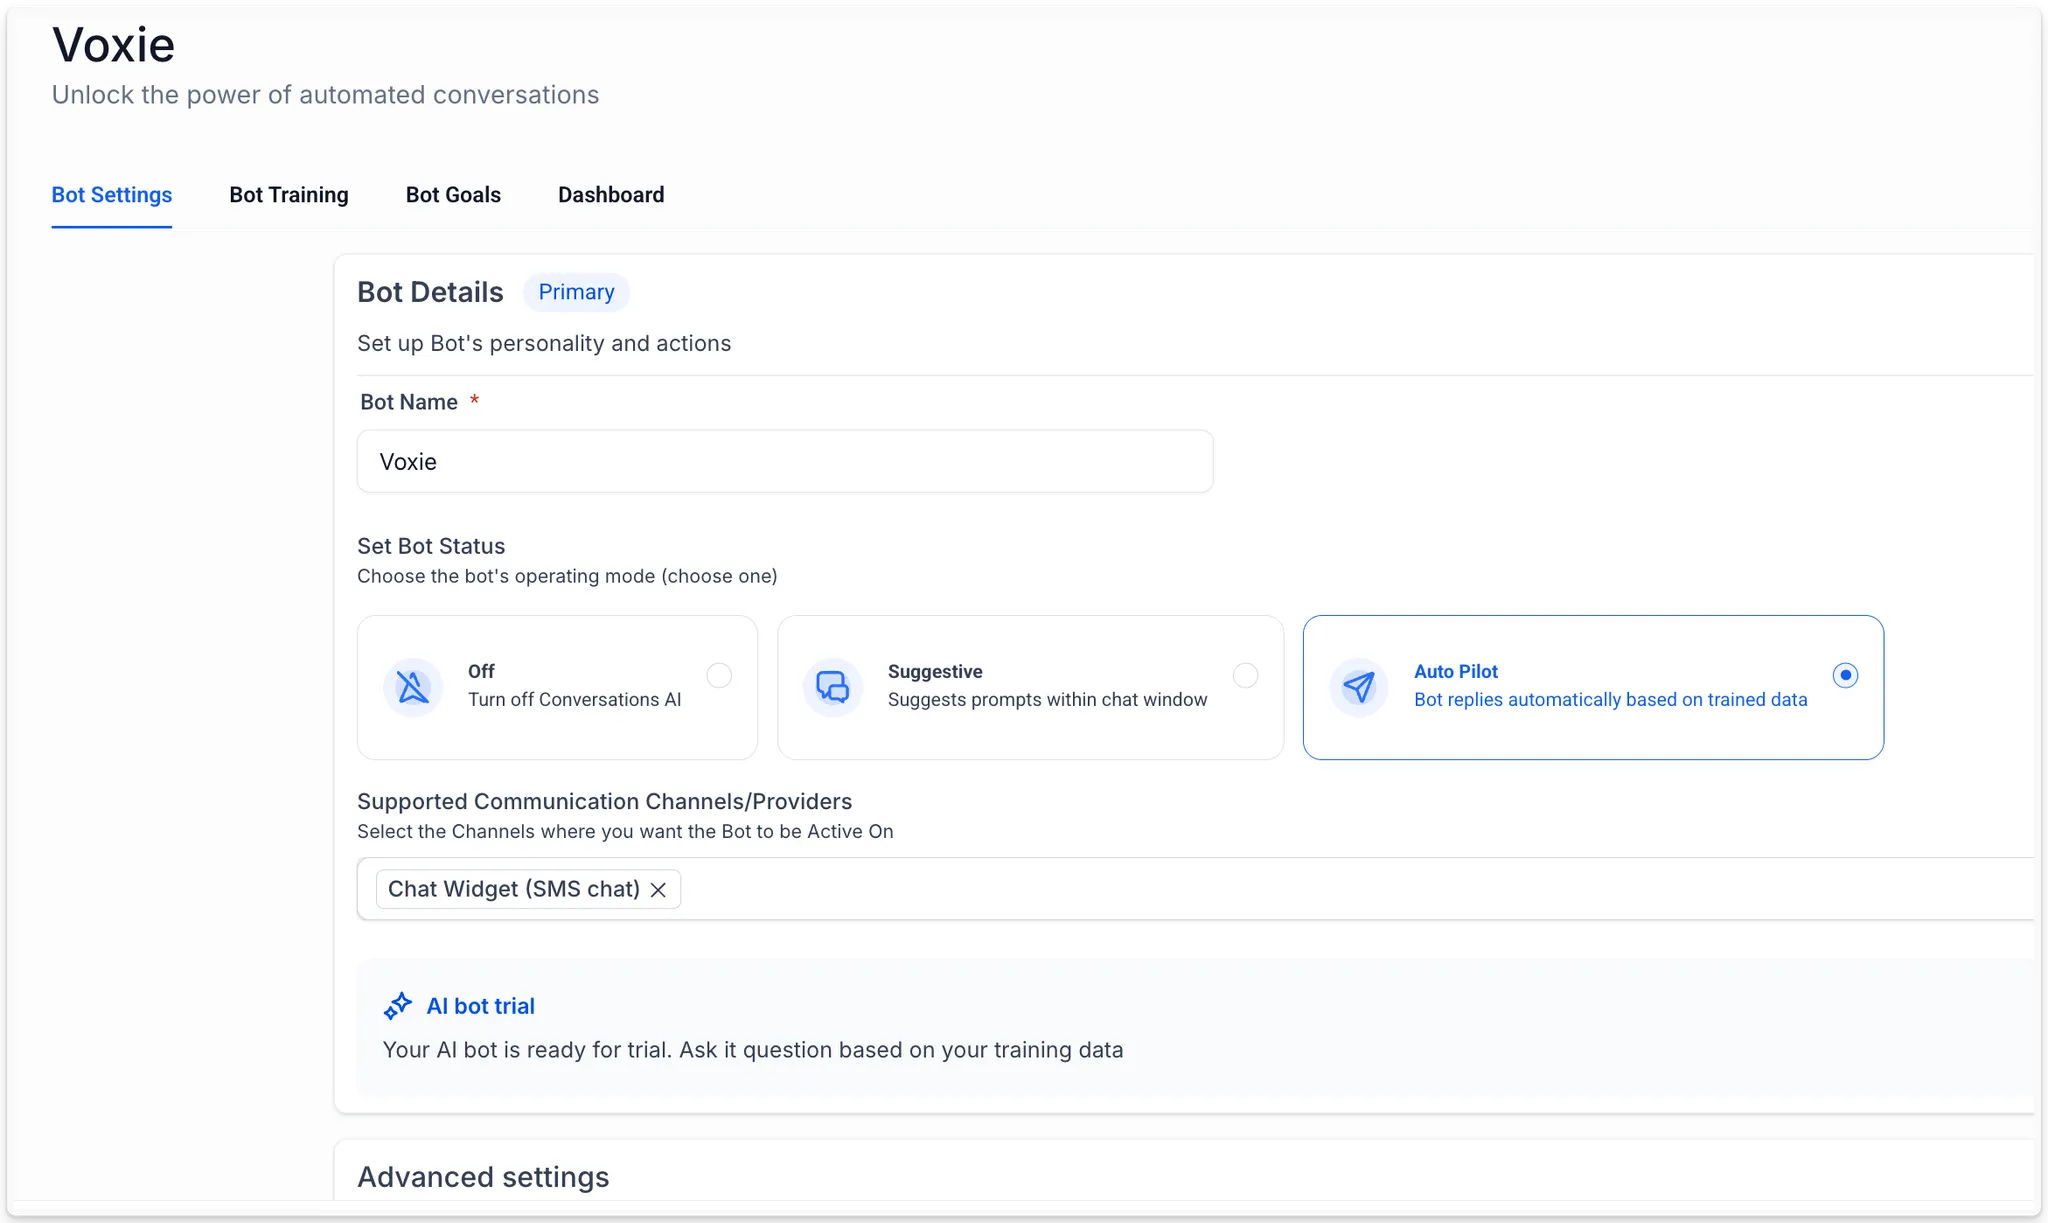Click the Suggestive chat bubbles icon

click(832, 687)
